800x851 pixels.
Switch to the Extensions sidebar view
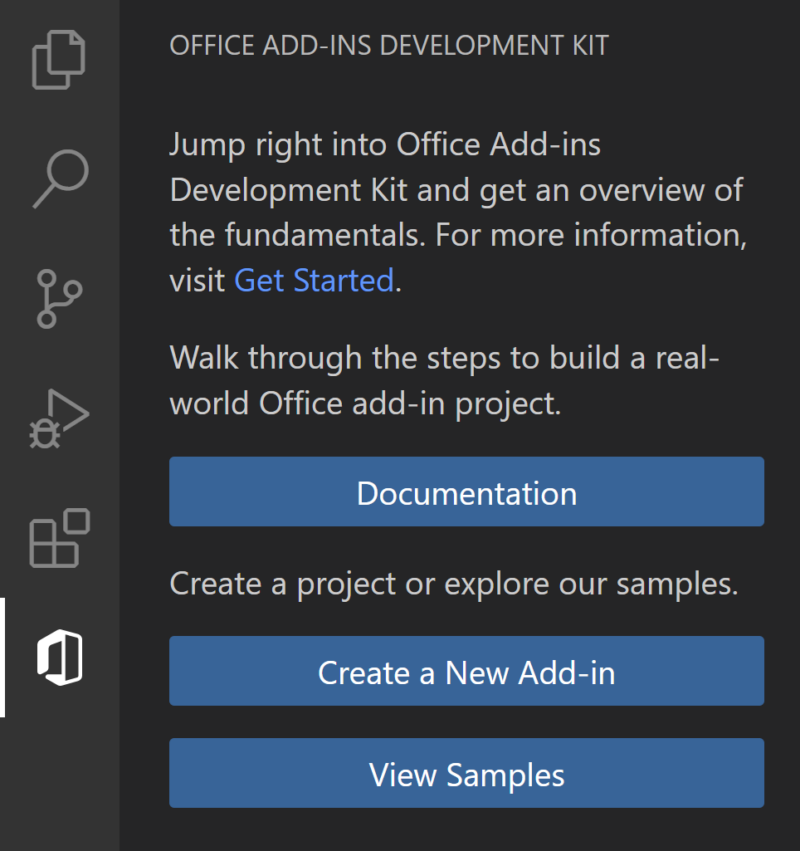[57, 535]
